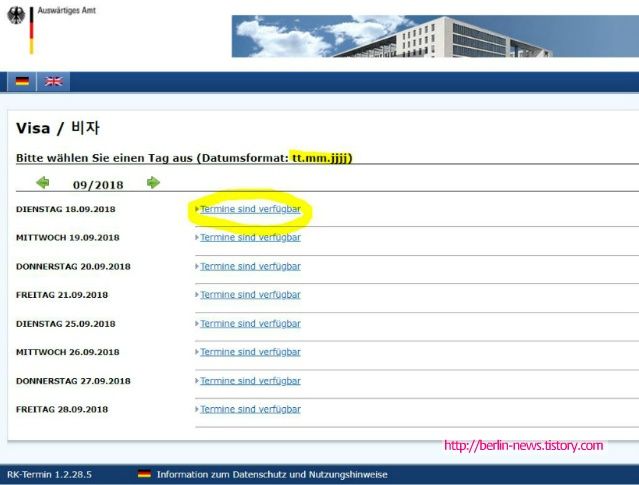
Task: Open available appointments for Dienstag 25.09.2018
Action: (250, 324)
